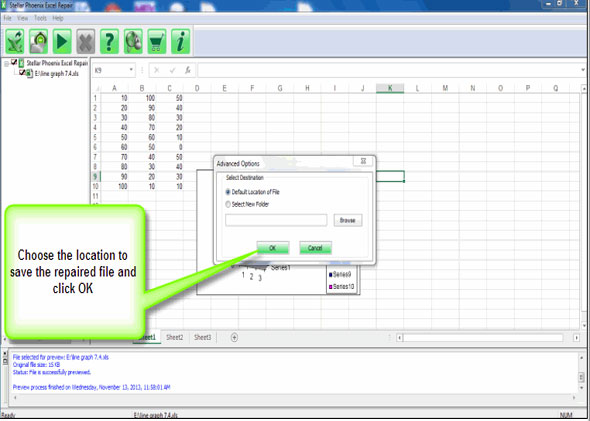Click the formula bar confirm check icon

pos(172,70)
